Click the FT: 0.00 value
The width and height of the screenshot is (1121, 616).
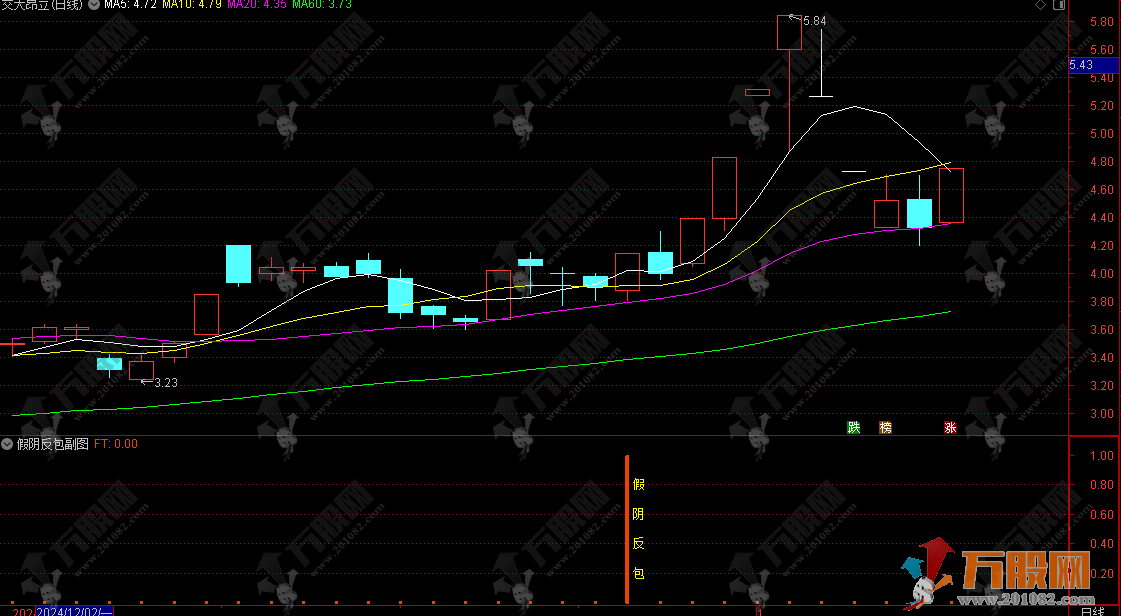point(116,444)
